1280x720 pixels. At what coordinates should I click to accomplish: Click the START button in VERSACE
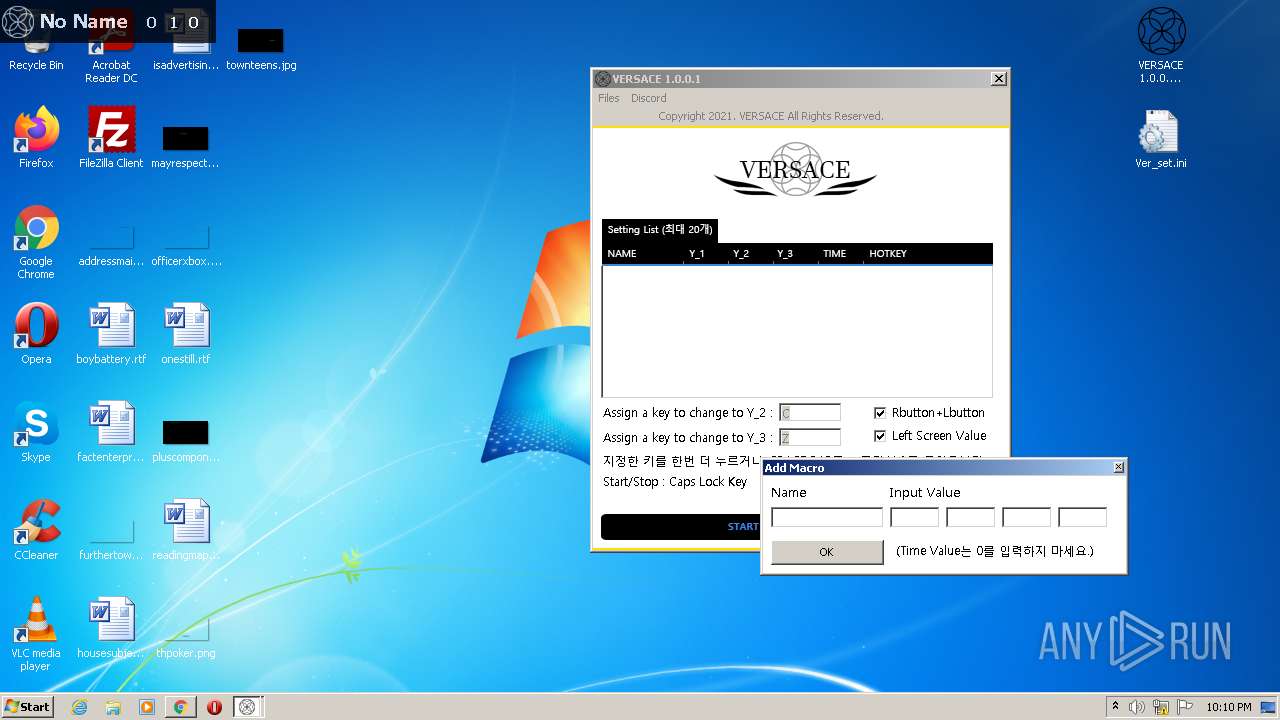click(x=743, y=527)
